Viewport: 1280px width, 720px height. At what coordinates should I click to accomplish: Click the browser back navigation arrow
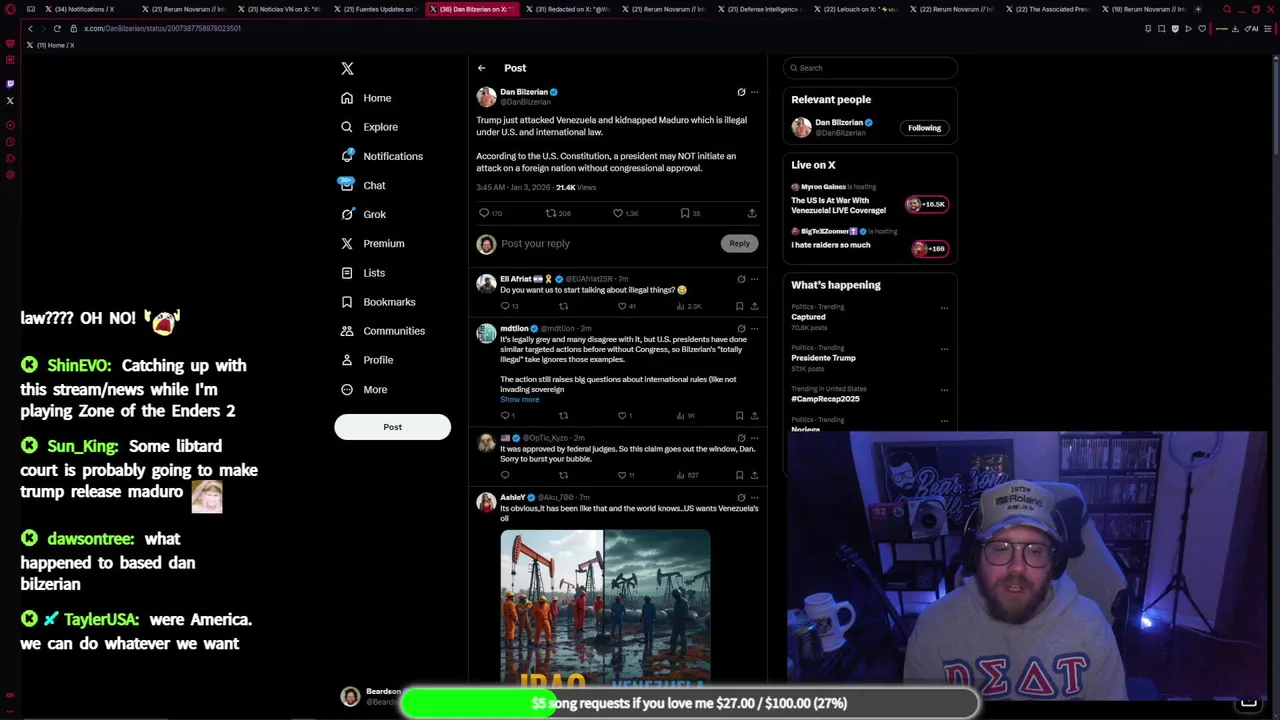[30, 28]
